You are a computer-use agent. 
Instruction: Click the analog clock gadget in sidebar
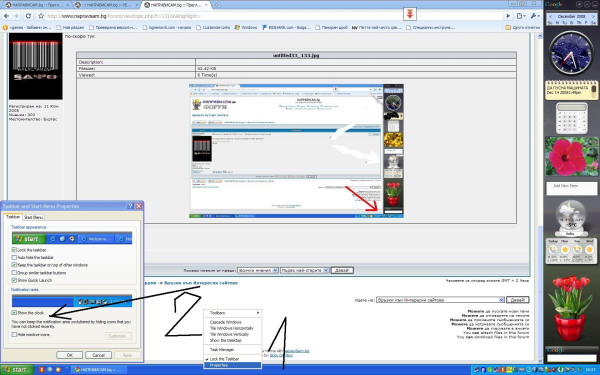coord(571,54)
